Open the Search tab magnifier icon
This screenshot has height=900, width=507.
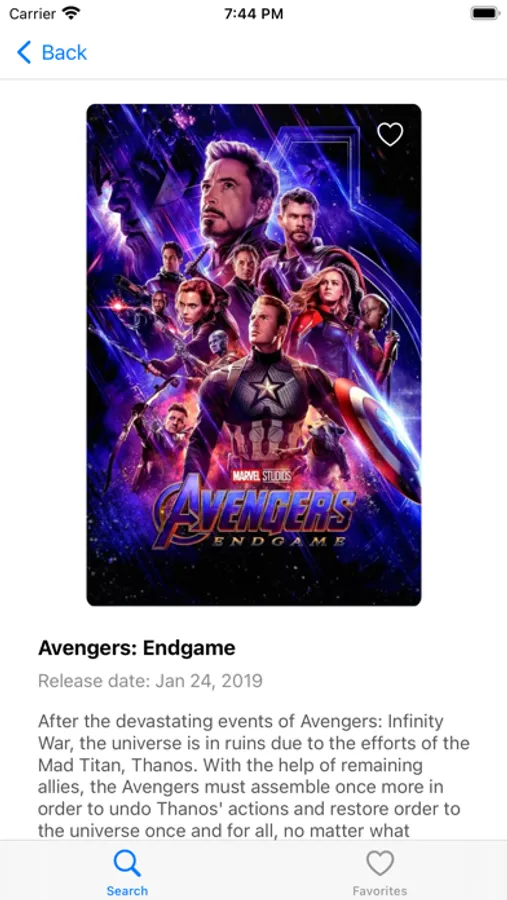[x=126, y=863]
